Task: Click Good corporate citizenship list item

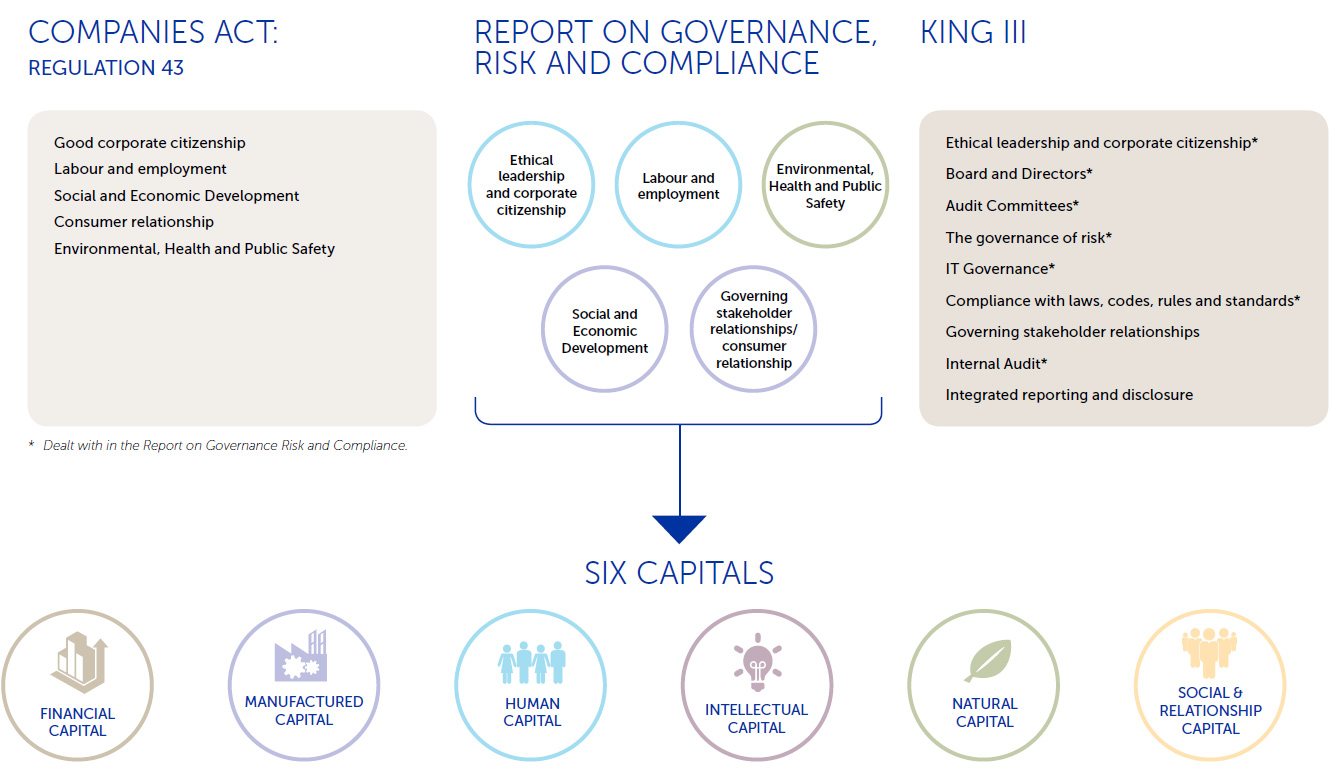Action: 150,143
